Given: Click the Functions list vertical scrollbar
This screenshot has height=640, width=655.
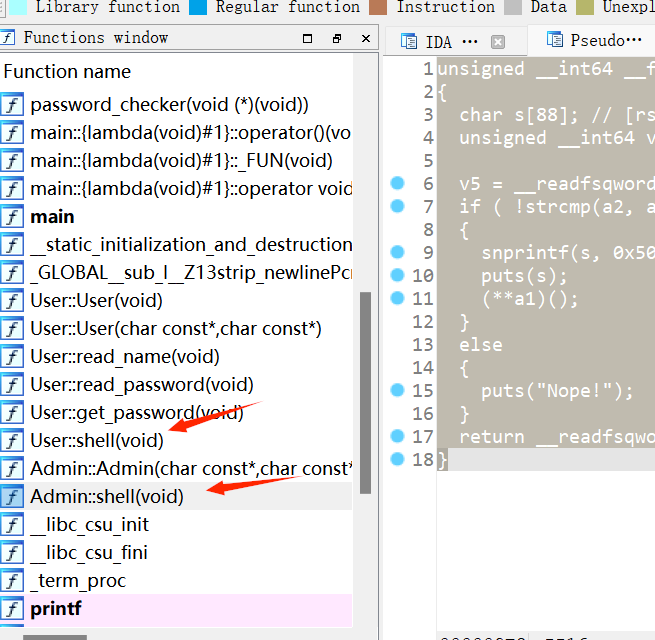Looking at the screenshot, I should coord(365,390).
